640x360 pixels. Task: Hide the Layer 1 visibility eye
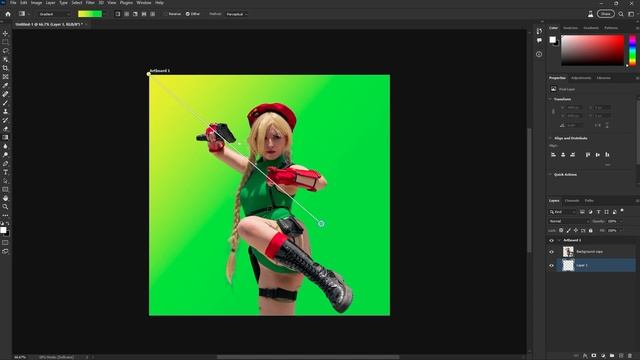pyautogui.click(x=551, y=266)
